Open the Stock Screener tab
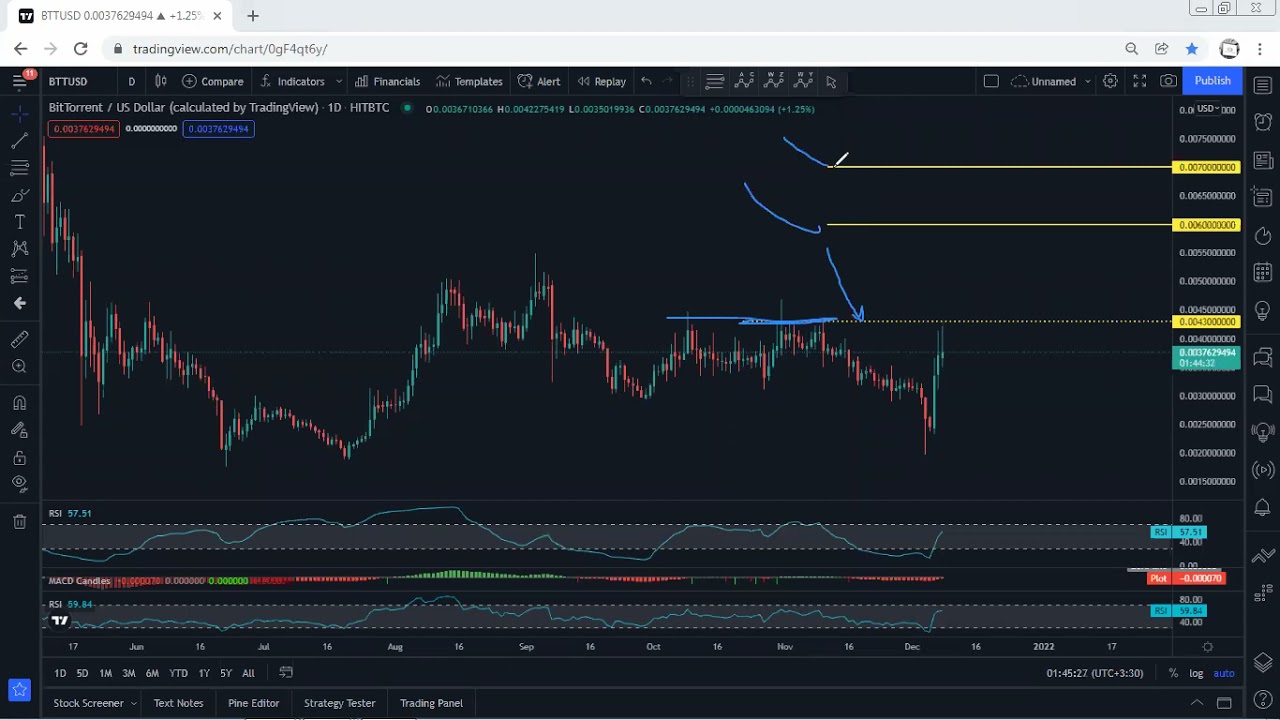The image size is (1280, 720). pyautogui.click(x=88, y=703)
